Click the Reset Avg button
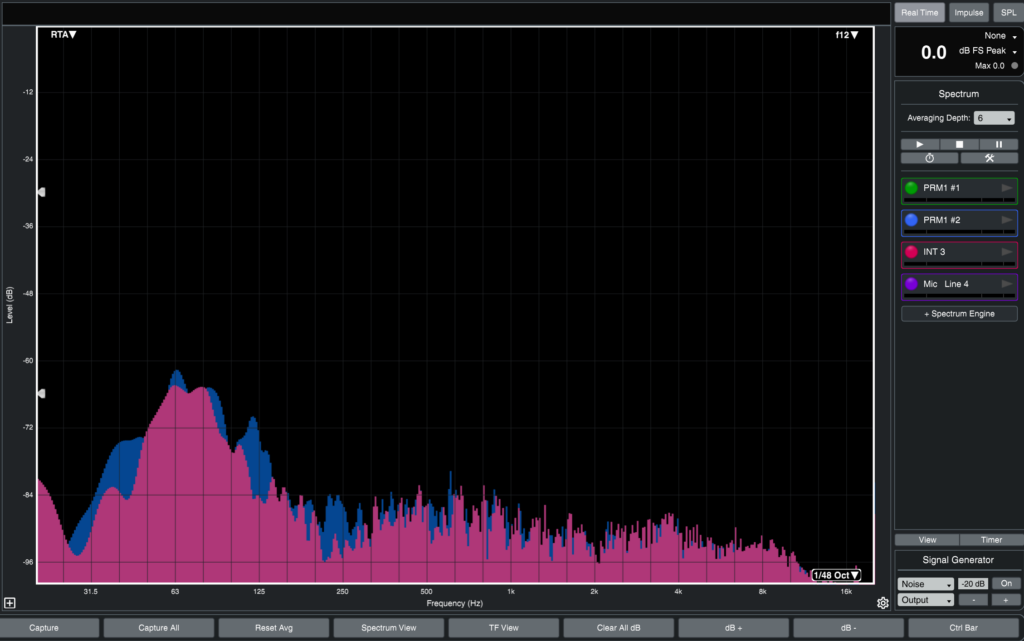 pos(274,628)
